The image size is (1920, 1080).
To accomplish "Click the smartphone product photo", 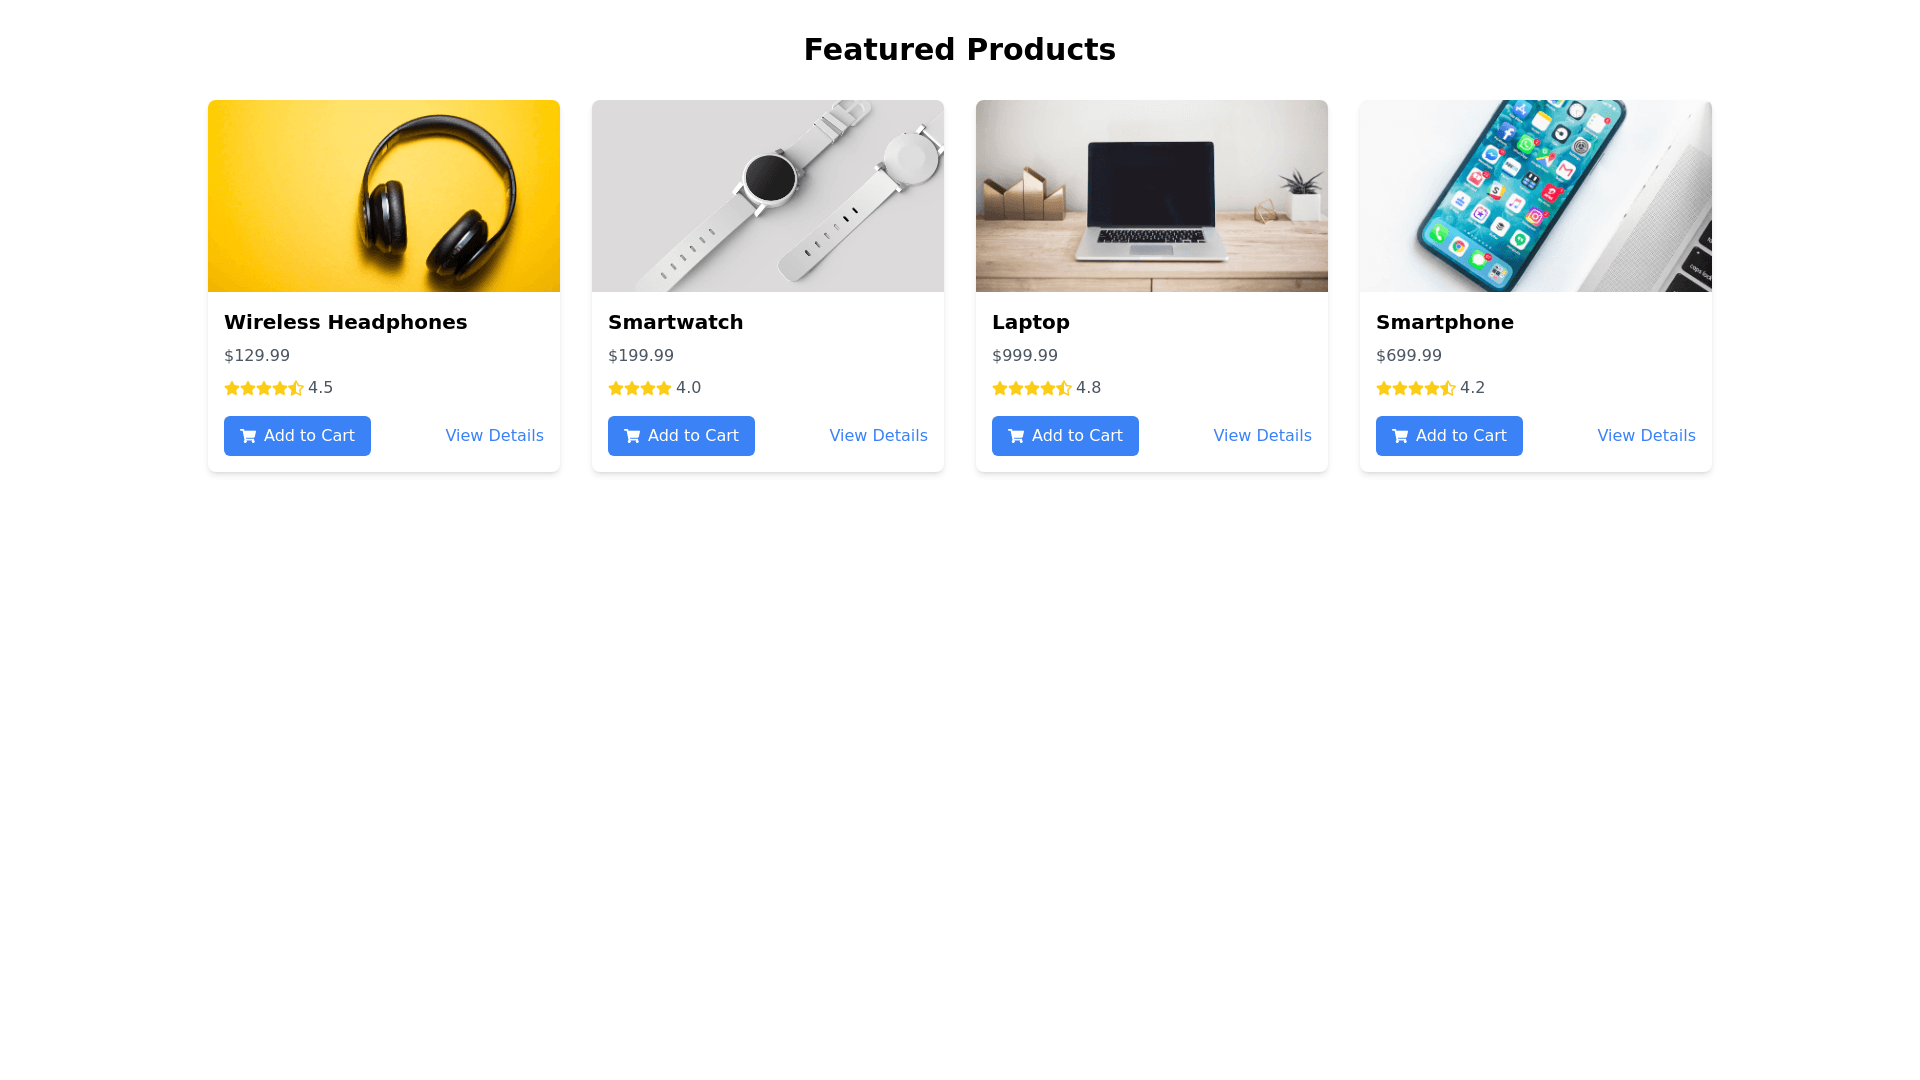I will pos(1536,196).
